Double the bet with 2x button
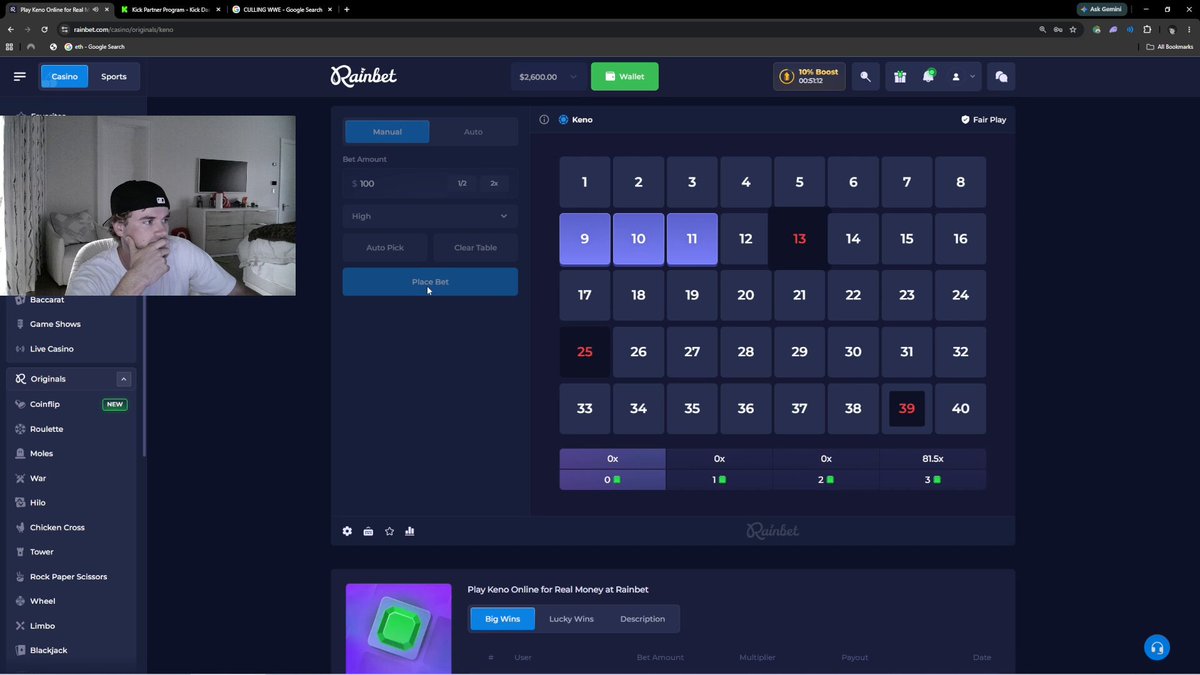Image resolution: width=1200 pixels, height=675 pixels. point(494,184)
